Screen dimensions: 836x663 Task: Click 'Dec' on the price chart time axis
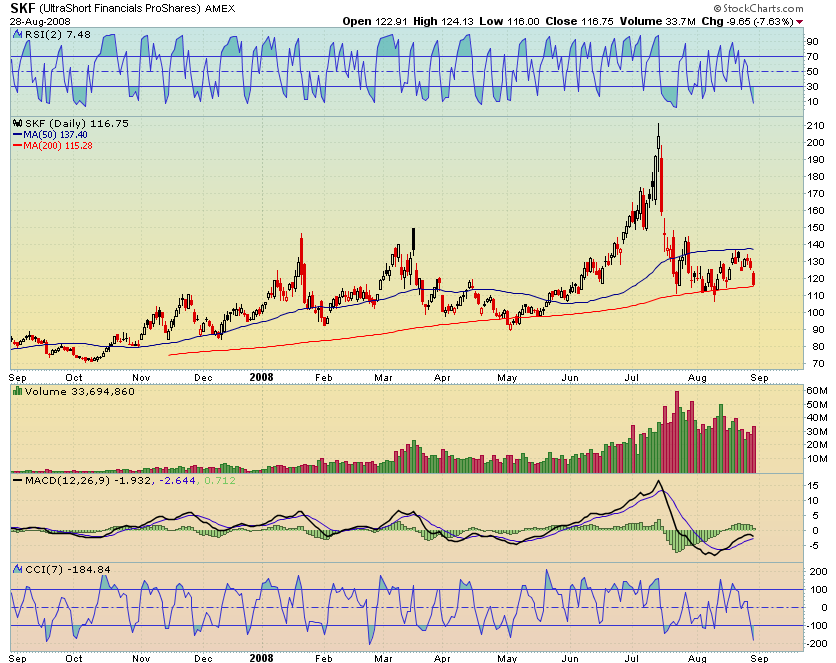[x=203, y=378]
